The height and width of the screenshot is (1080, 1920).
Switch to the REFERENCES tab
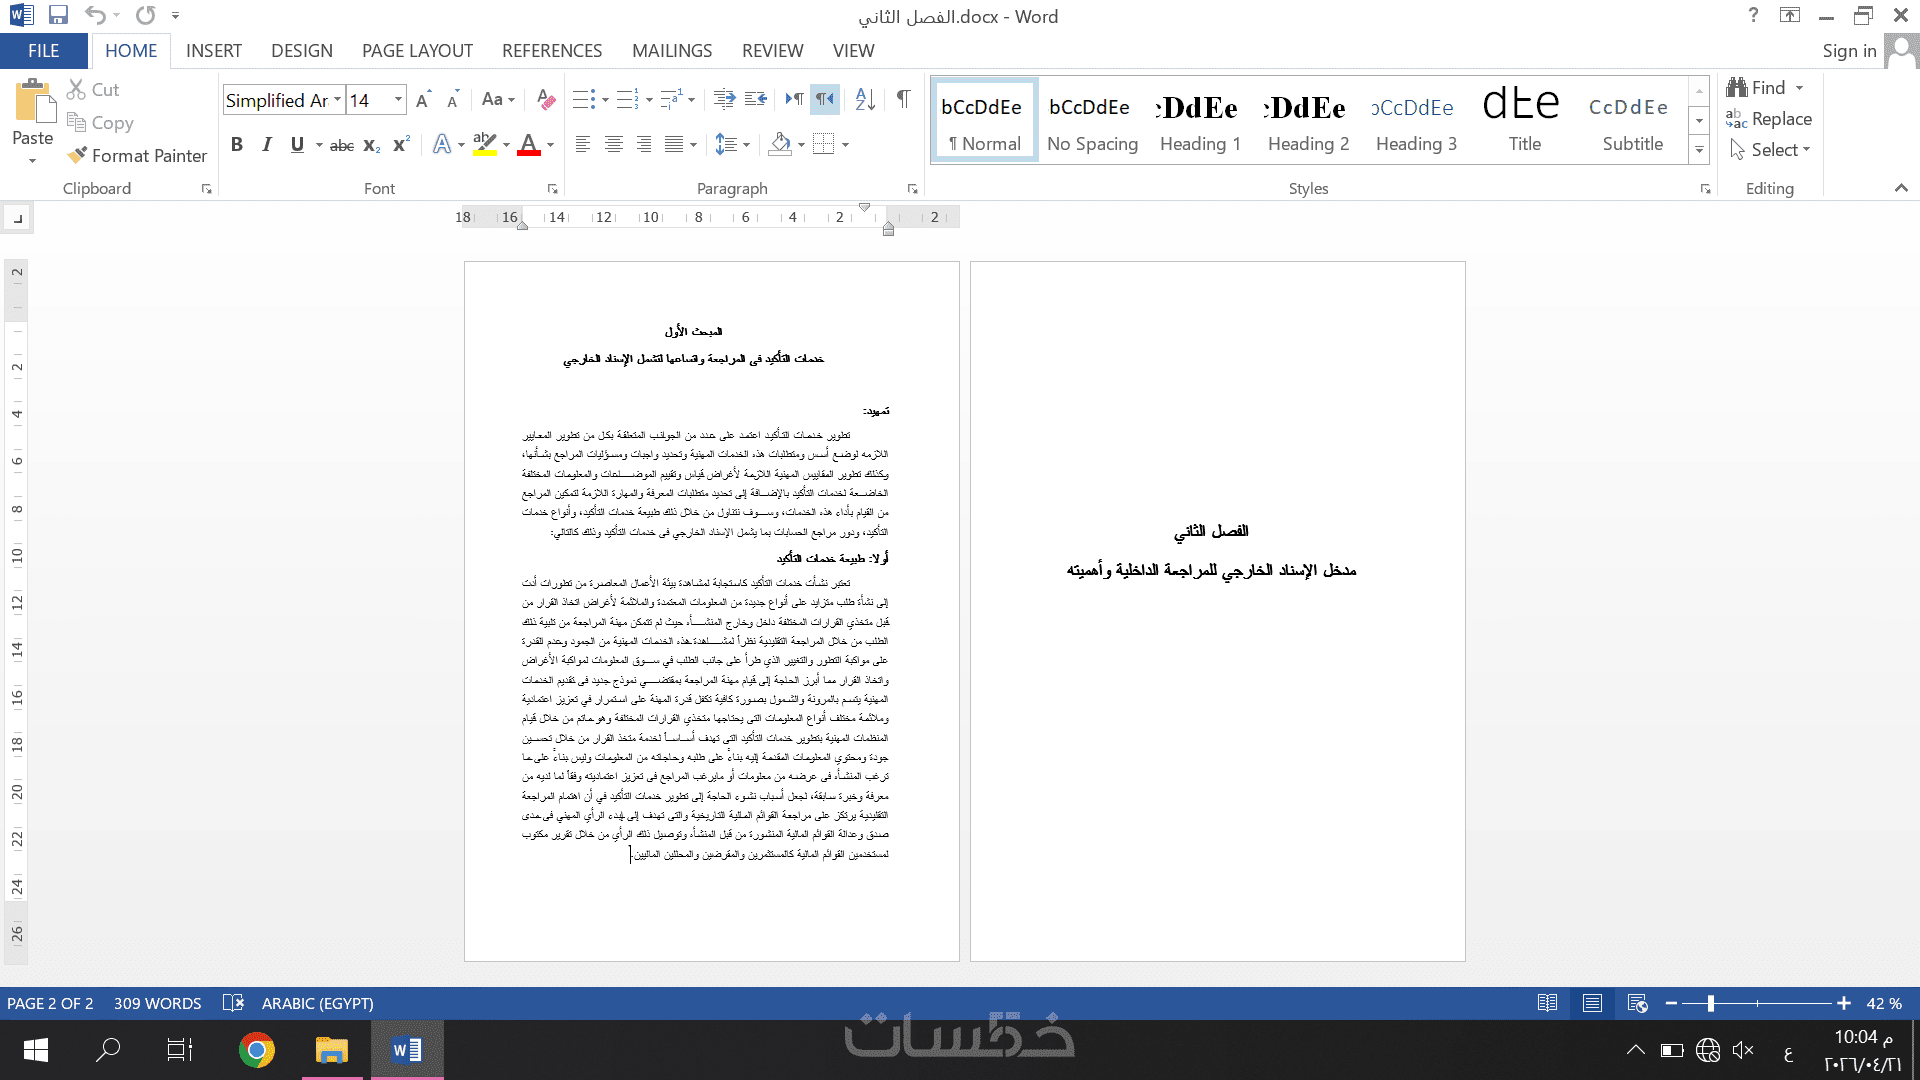552,50
